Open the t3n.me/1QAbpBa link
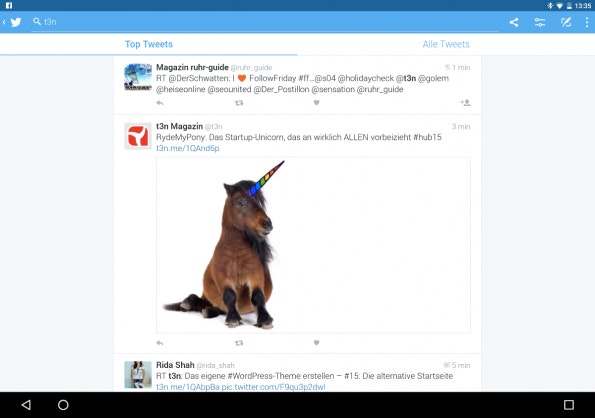The image size is (595, 418). 187,387
